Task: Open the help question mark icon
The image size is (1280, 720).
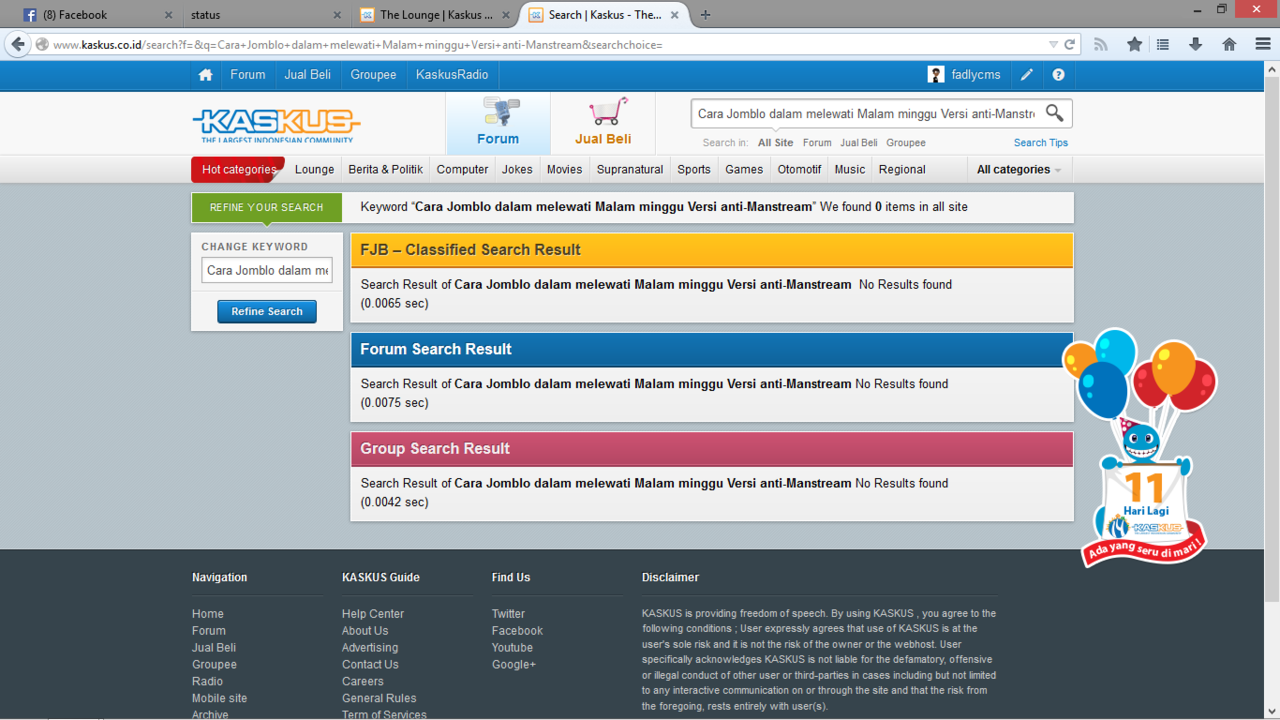Action: coord(1058,75)
